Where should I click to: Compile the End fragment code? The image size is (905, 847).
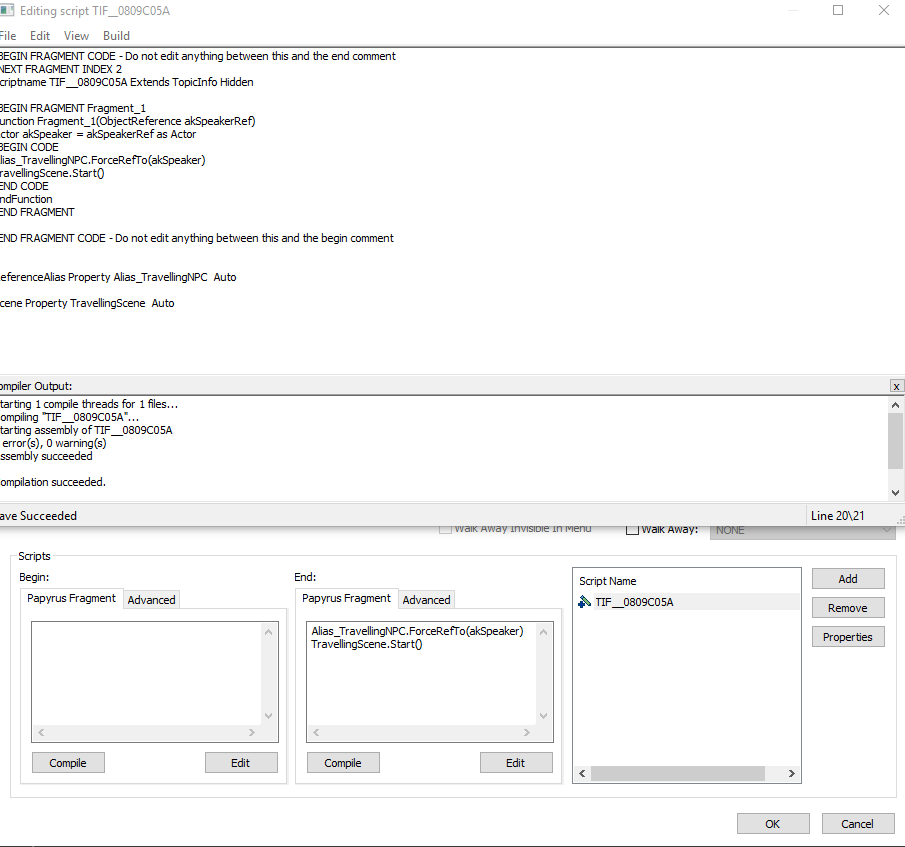tap(343, 762)
